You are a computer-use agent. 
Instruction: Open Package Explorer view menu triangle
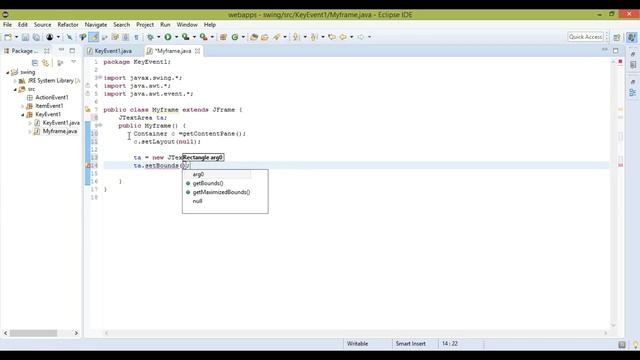(x=73, y=62)
